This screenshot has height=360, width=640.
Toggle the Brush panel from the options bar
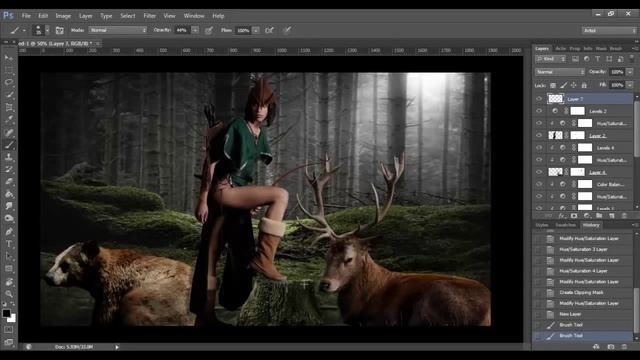(60, 30)
